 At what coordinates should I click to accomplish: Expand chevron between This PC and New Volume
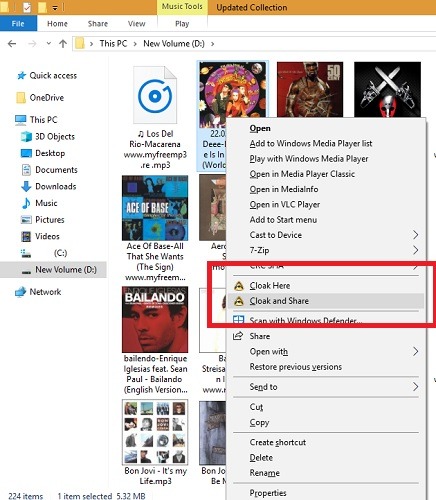click(x=135, y=44)
